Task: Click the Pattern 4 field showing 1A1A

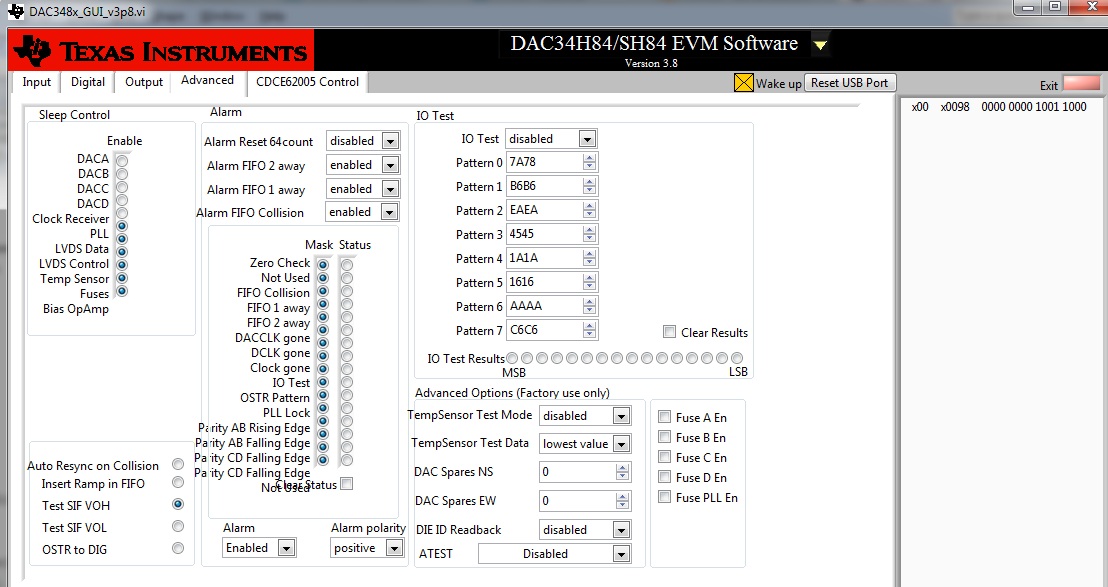Action: pos(544,259)
